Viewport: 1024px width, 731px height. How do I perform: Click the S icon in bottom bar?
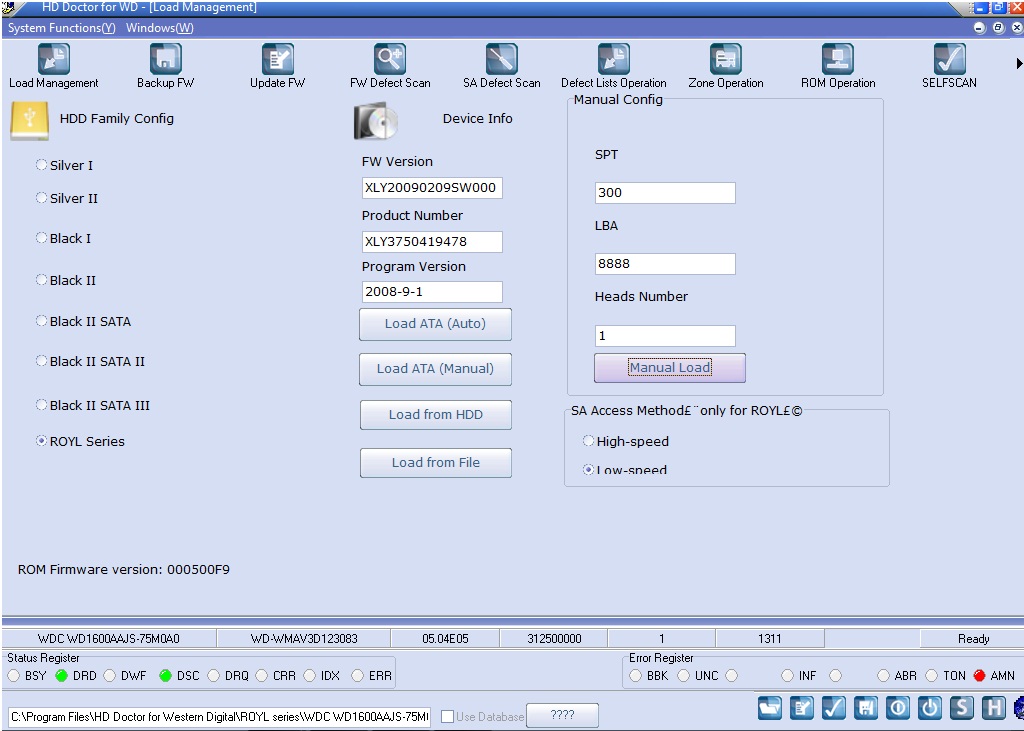962,707
